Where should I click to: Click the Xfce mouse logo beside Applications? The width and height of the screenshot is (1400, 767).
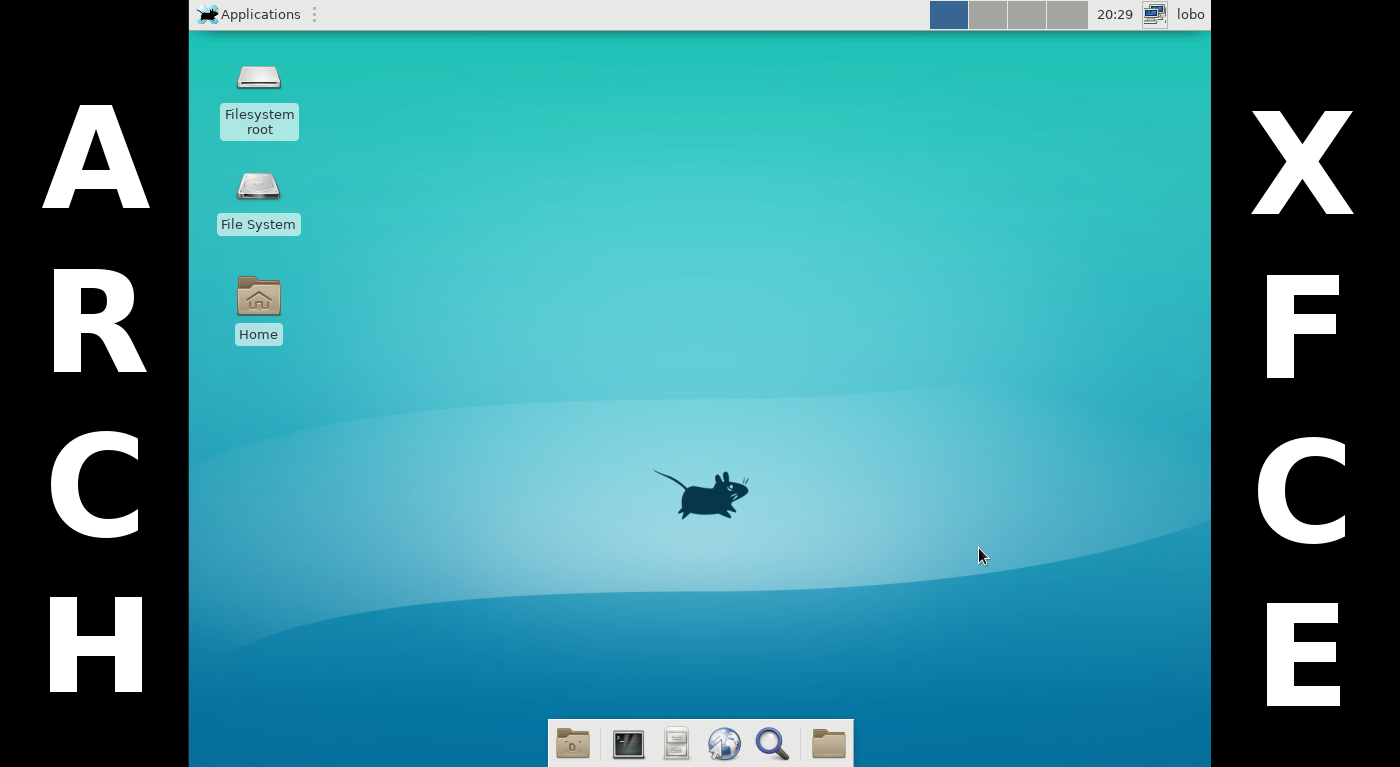pyautogui.click(x=208, y=14)
